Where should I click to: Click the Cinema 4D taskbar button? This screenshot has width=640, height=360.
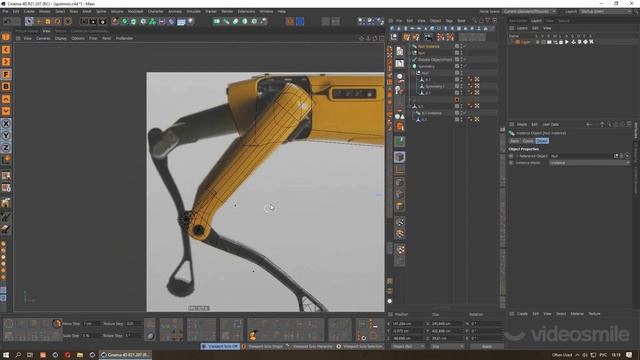(x=125, y=355)
